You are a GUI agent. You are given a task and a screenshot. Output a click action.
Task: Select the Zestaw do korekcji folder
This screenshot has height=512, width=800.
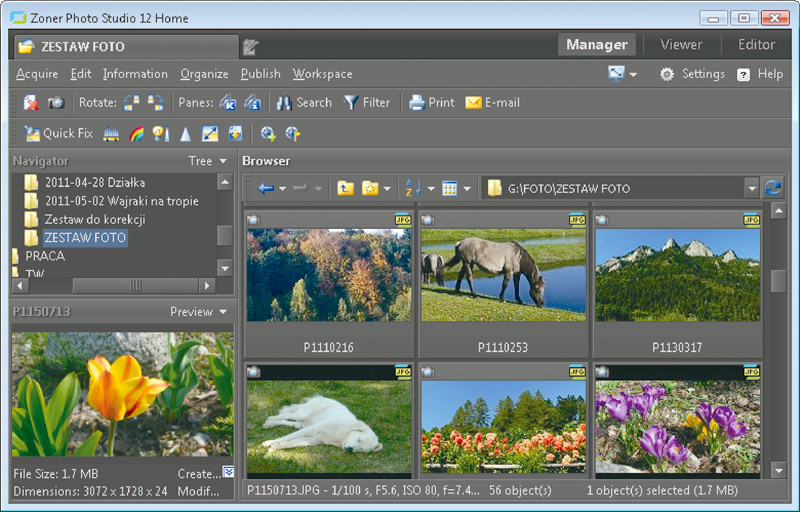[95, 219]
